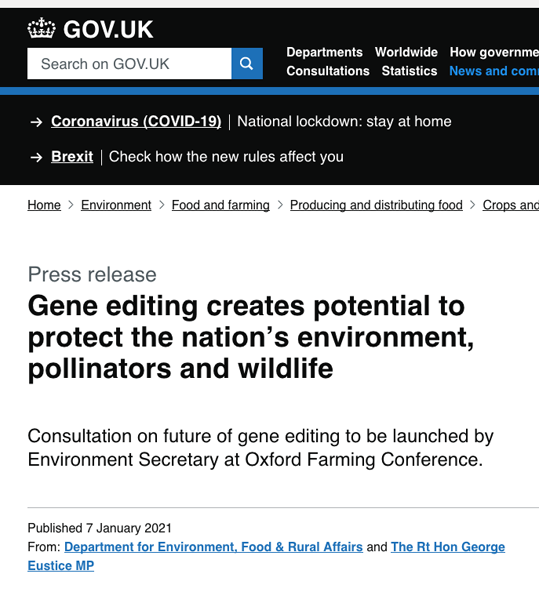539x592 pixels.
Task: Open Producing and distributing food breadcrumb
Action: click(x=376, y=205)
